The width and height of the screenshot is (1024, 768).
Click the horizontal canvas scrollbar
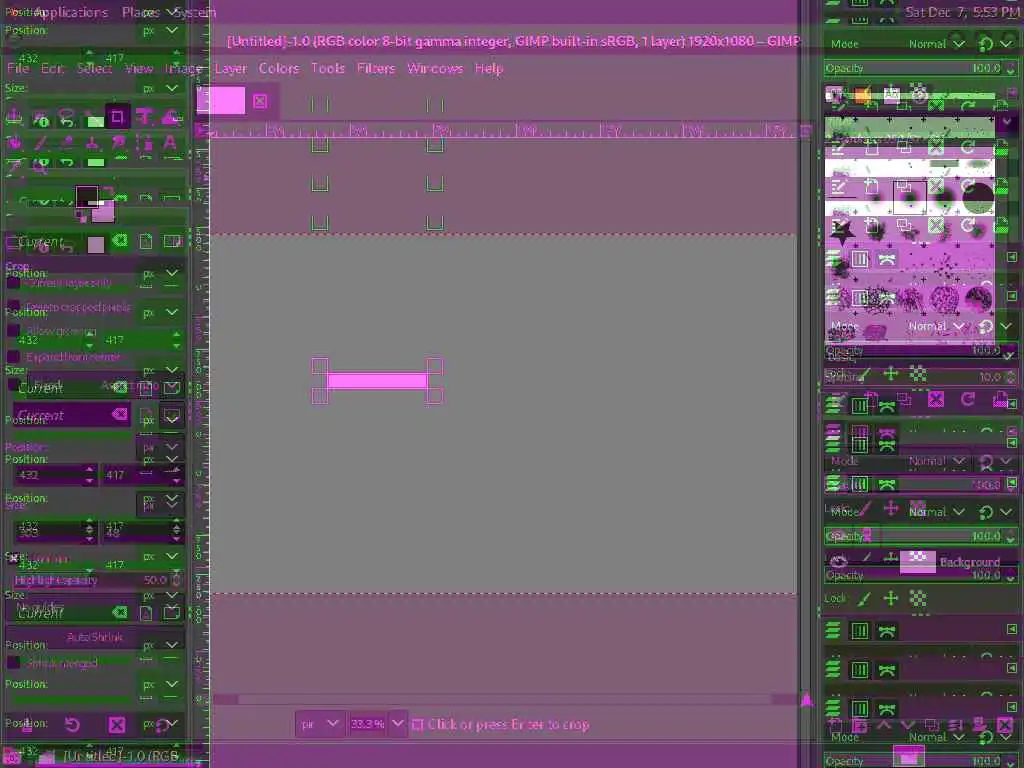pyautogui.click(x=505, y=699)
